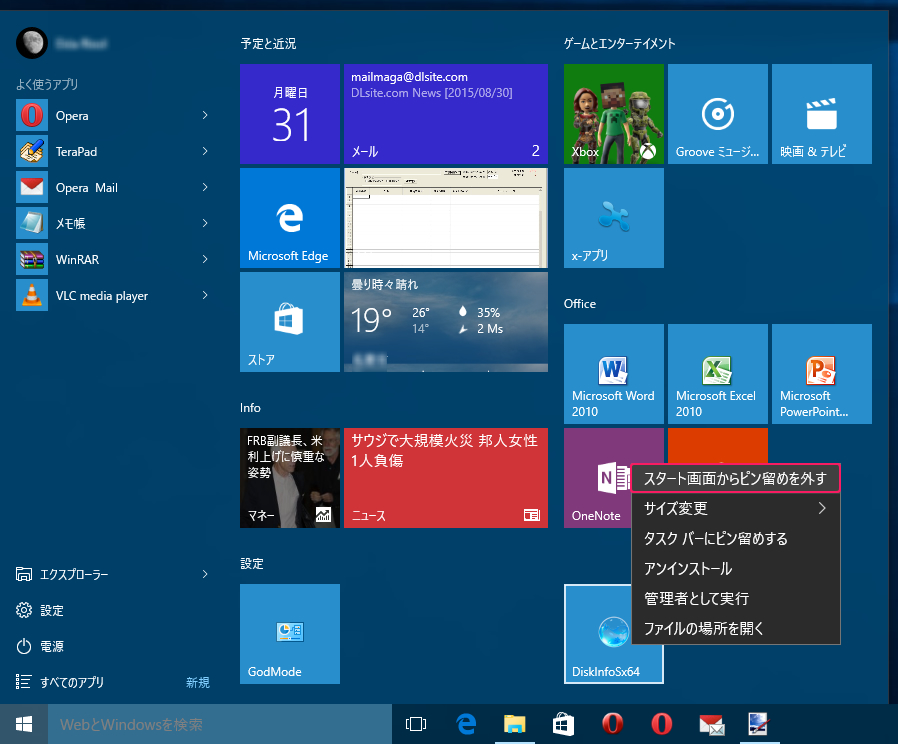Choose アンインストール from the context menu
Screen dimensions: 898x744
pyautogui.click(x=735, y=569)
